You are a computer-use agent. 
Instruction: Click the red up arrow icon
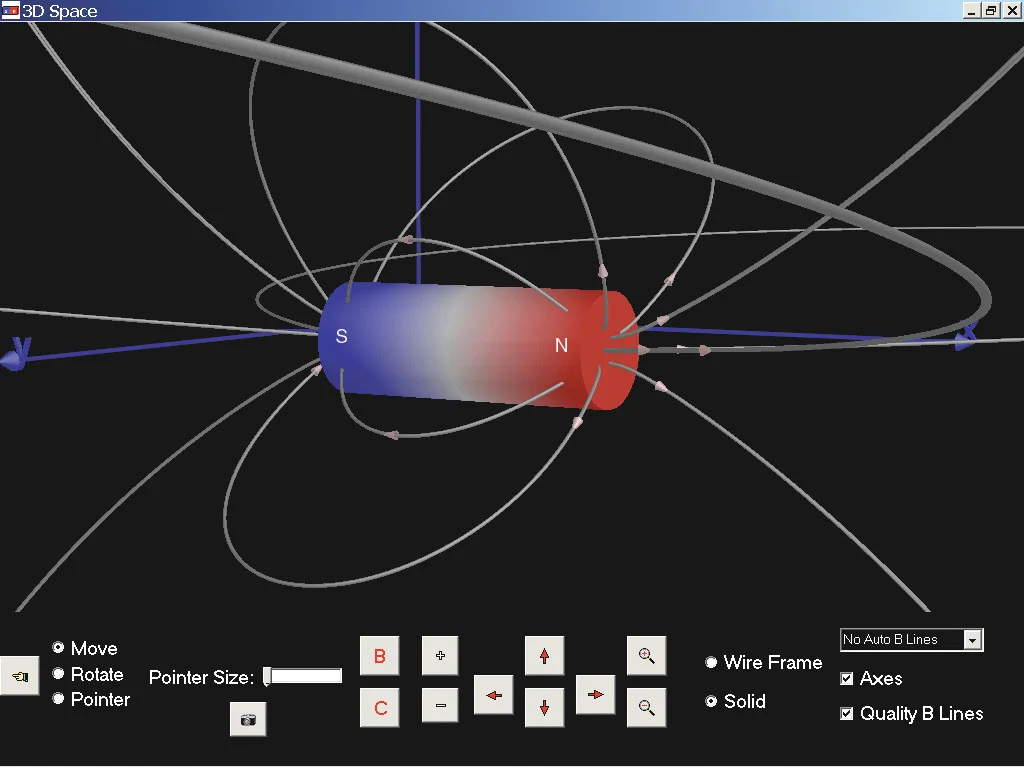coord(544,656)
